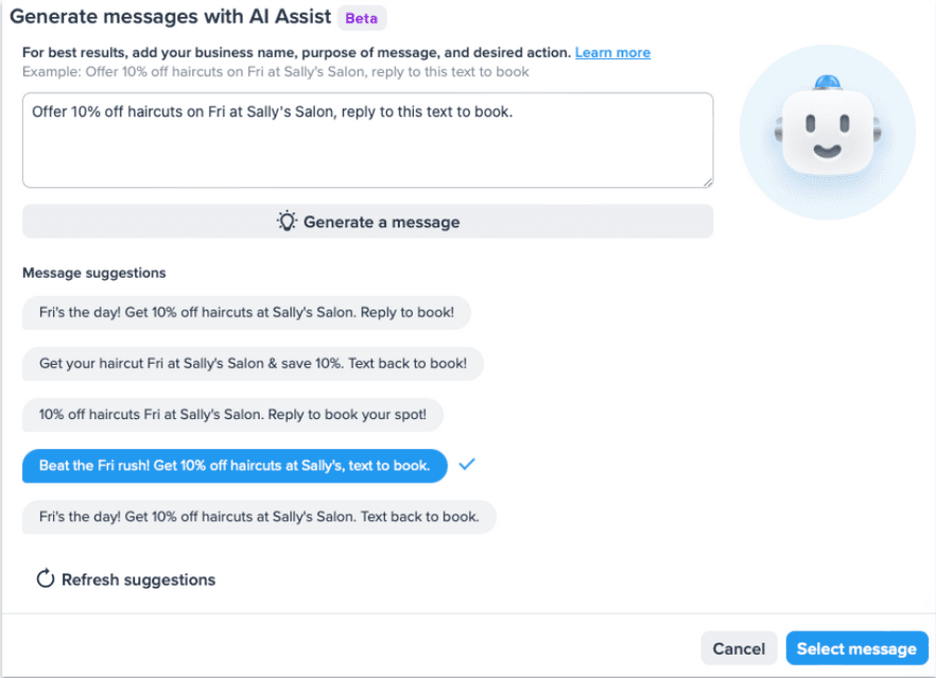
Task: Click the circular refresh arrow icon
Action: point(45,579)
